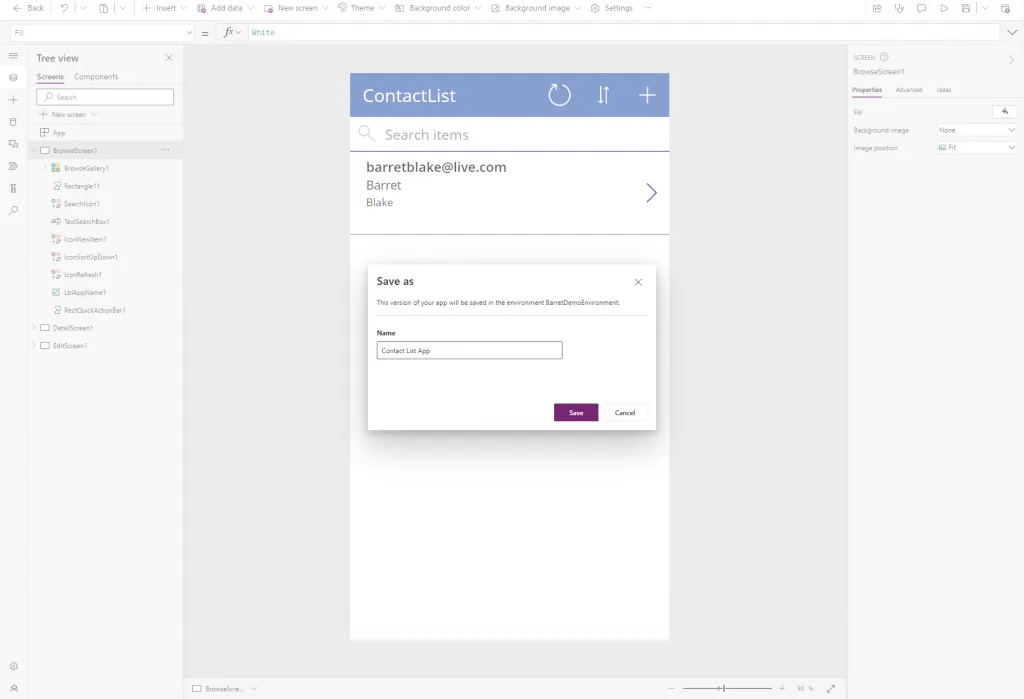Screen dimensions: 1024x699
Task: Expand the EditScreen1 tree node
Action: [x=33, y=345]
